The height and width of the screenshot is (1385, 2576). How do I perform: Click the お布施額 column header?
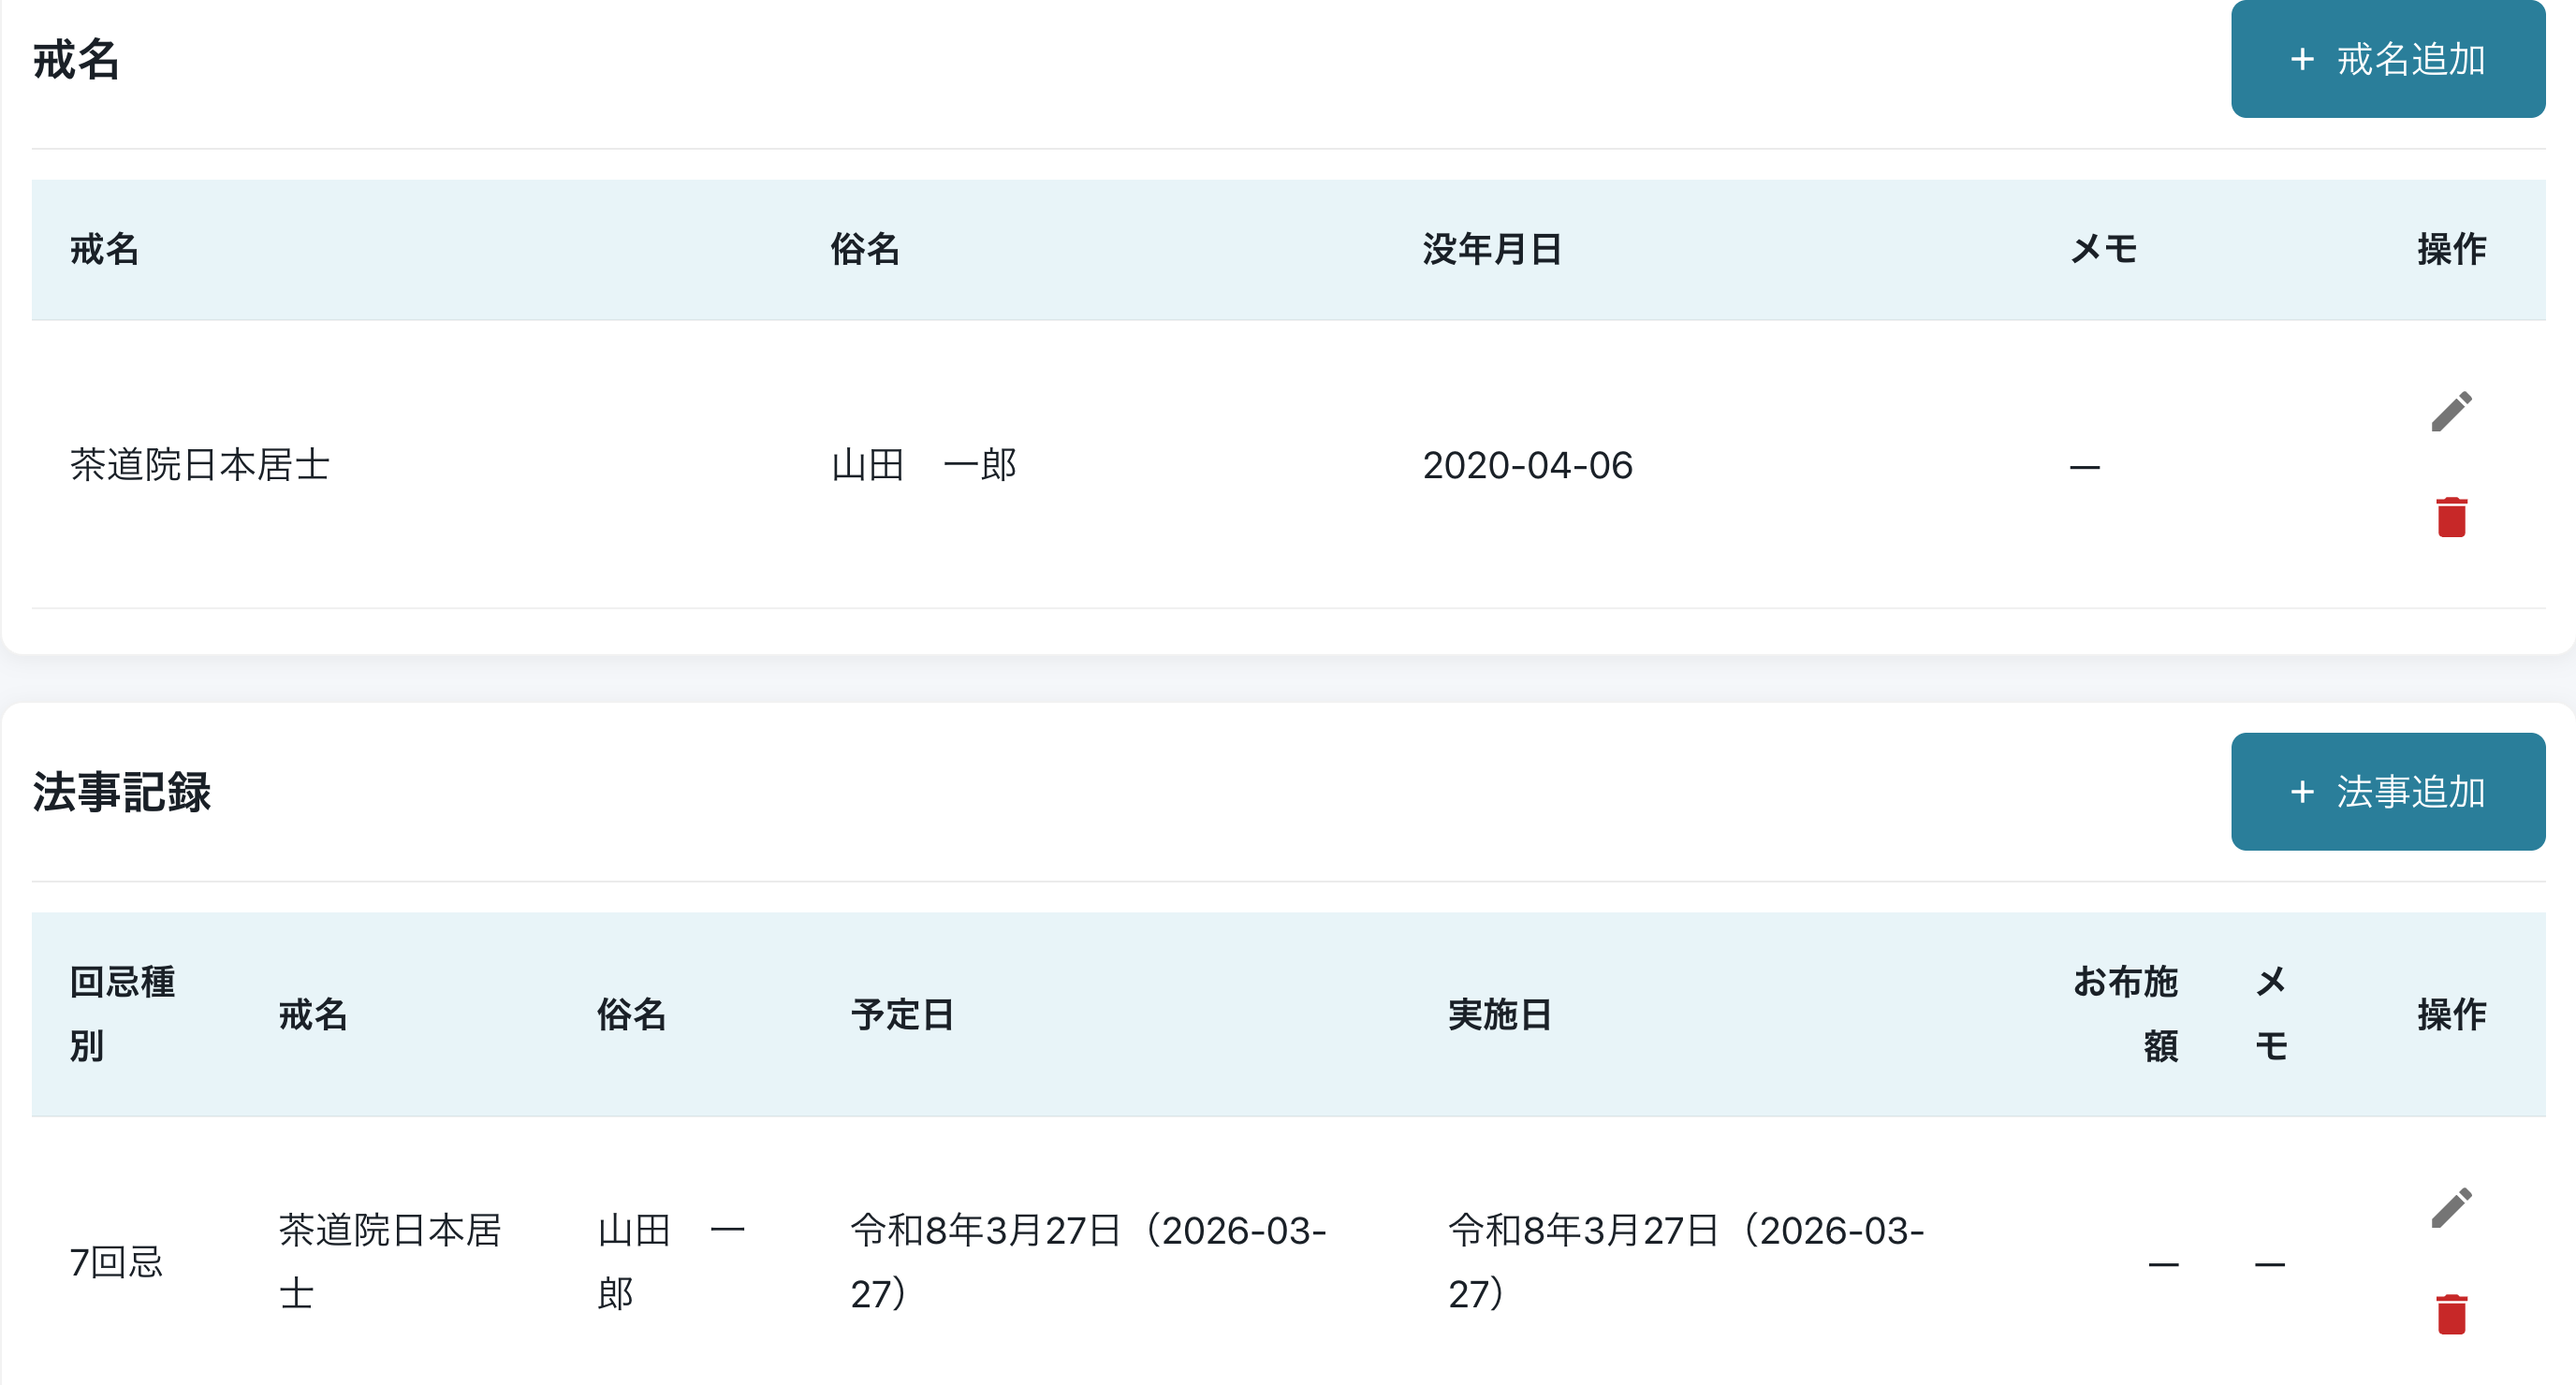point(2125,1013)
